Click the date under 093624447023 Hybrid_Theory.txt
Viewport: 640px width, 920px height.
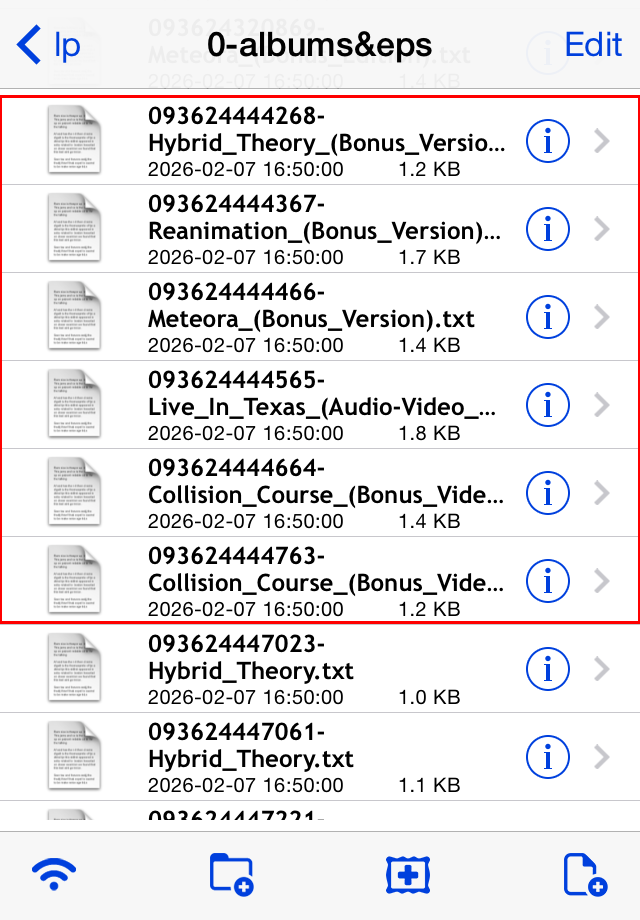246,697
